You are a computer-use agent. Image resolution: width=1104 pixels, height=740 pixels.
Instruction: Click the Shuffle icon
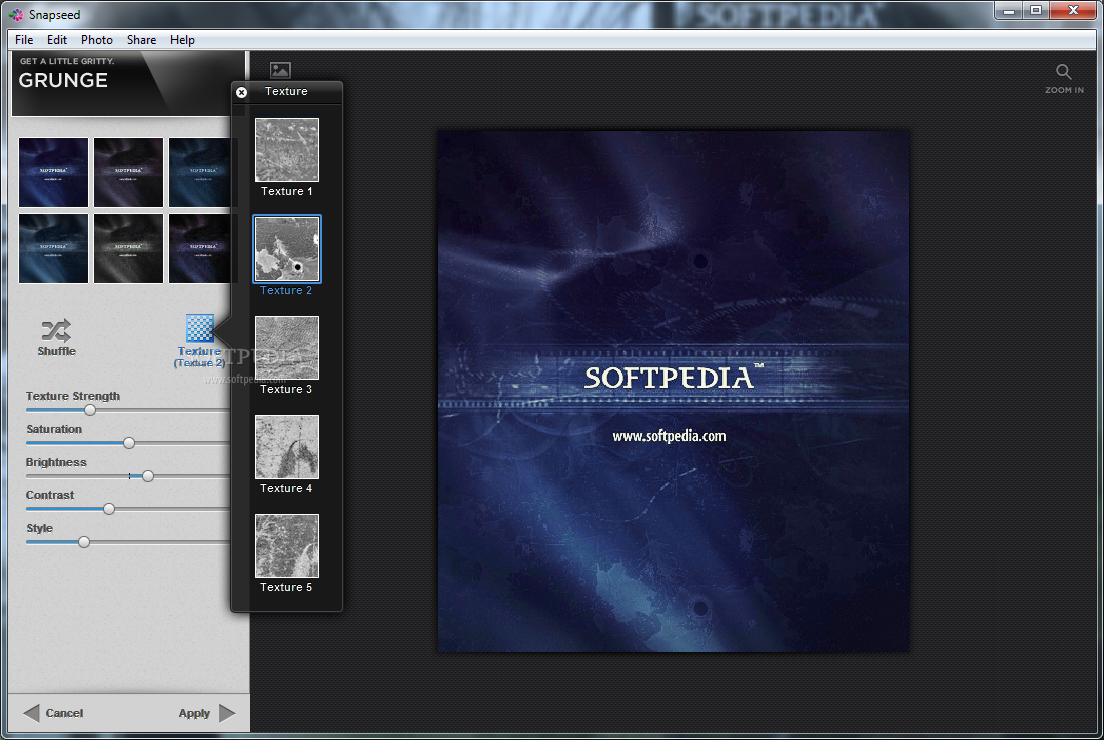click(x=56, y=330)
